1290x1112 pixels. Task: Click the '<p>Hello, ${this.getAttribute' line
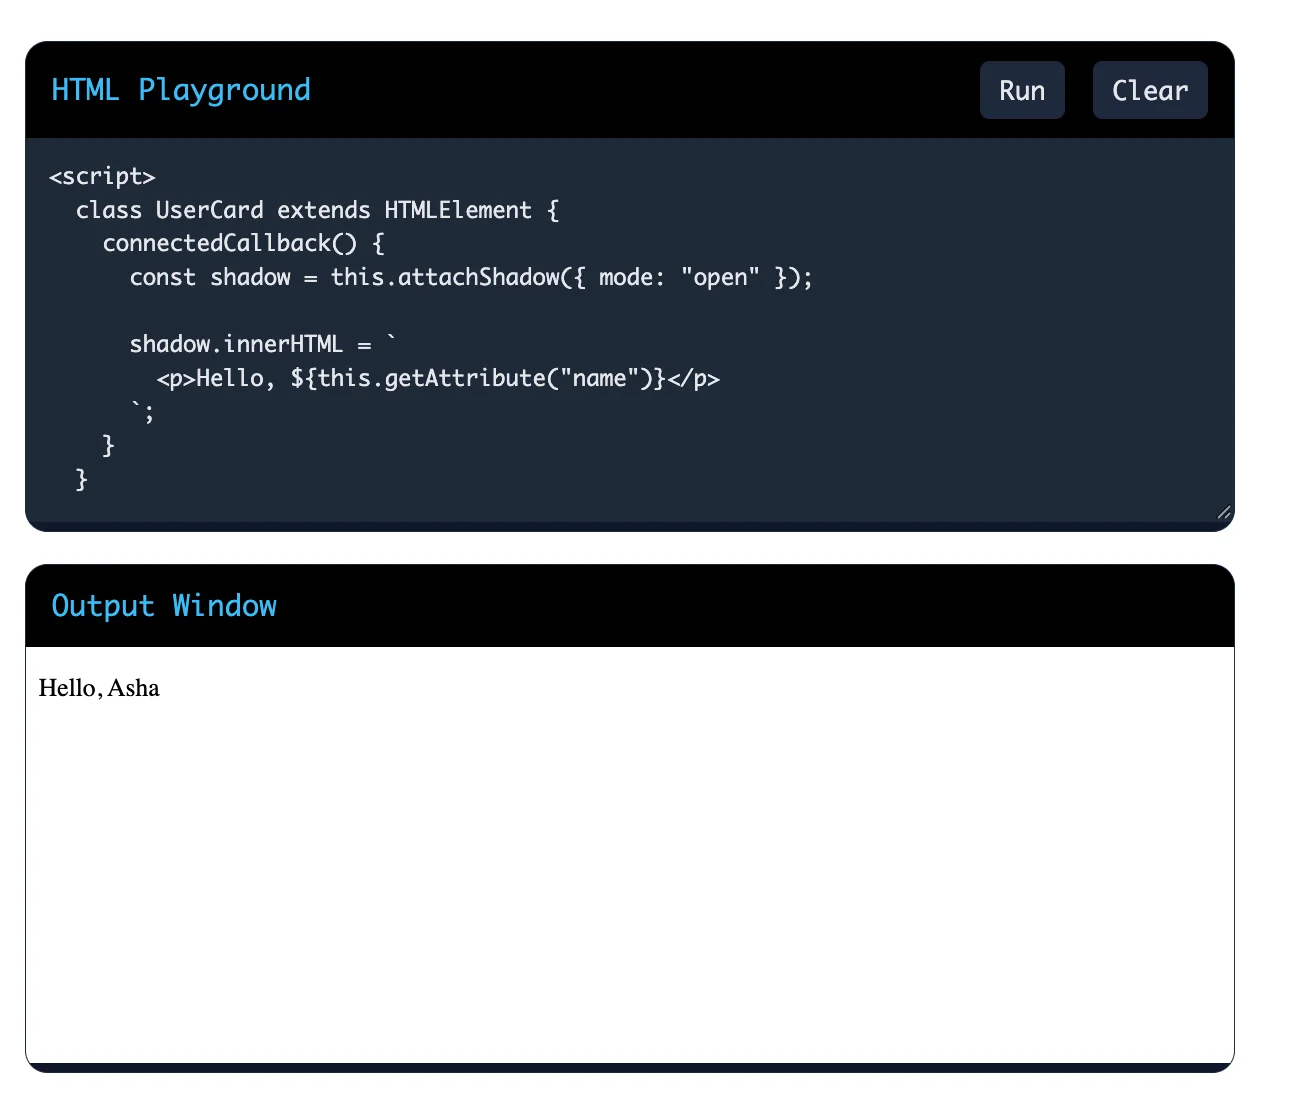pyautogui.click(x=438, y=378)
